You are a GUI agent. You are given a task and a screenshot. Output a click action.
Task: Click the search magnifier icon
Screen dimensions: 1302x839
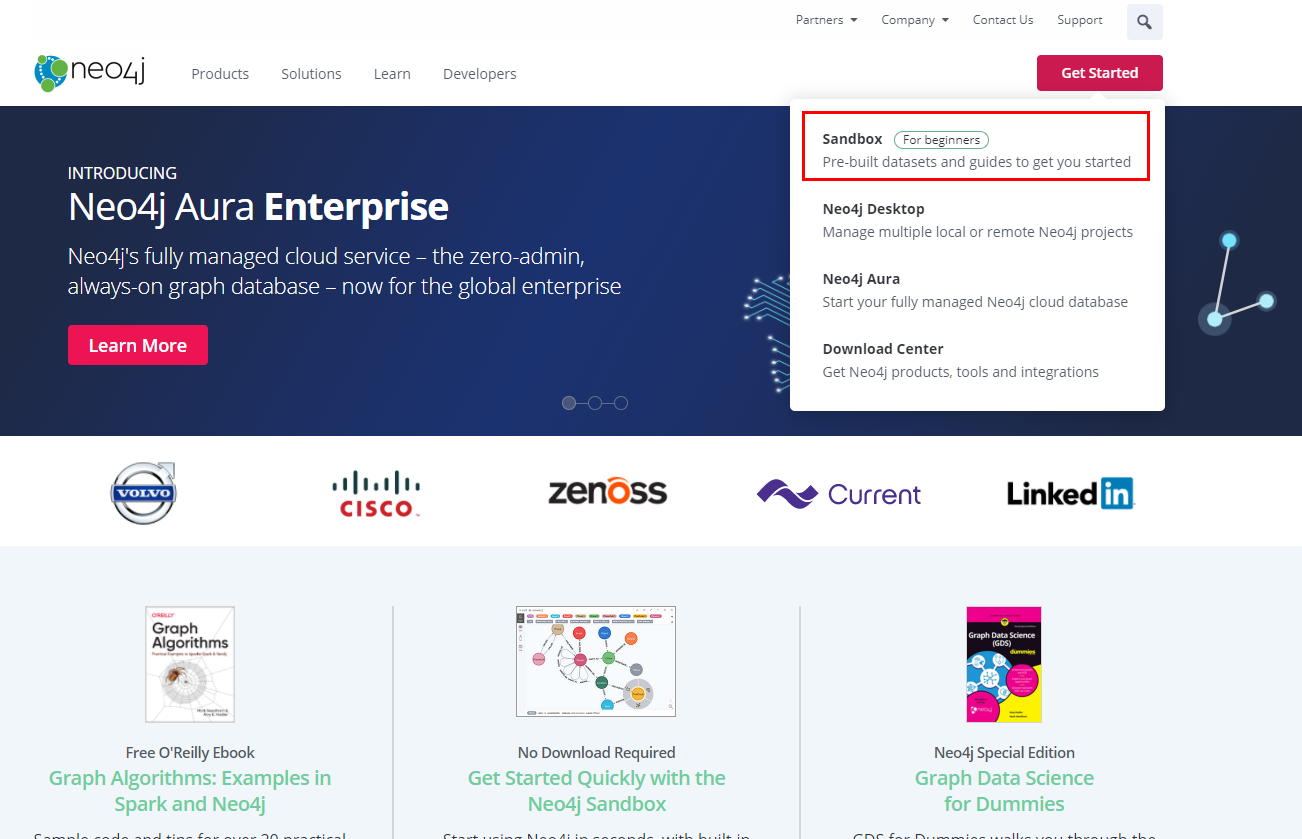coord(1144,22)
